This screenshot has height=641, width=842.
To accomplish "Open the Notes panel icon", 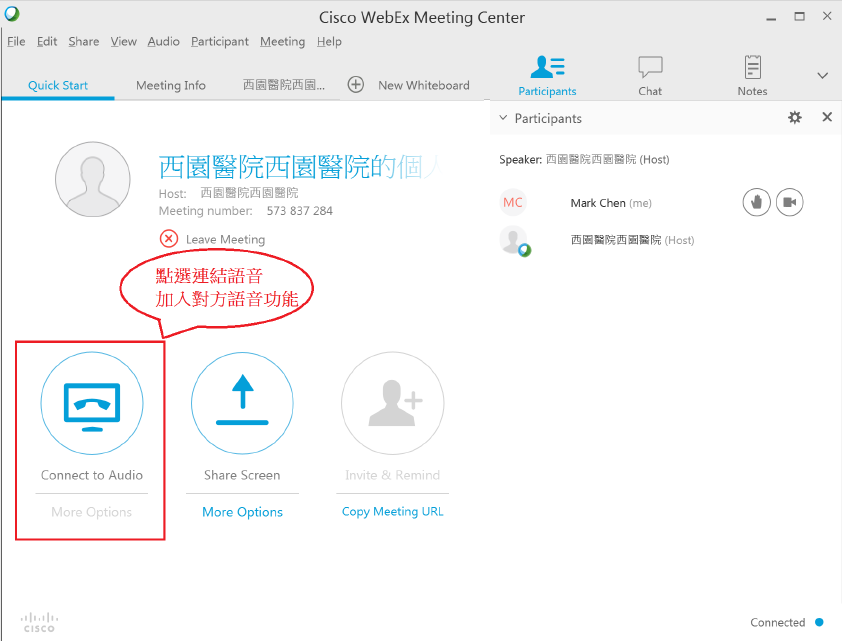I will 752,68.
